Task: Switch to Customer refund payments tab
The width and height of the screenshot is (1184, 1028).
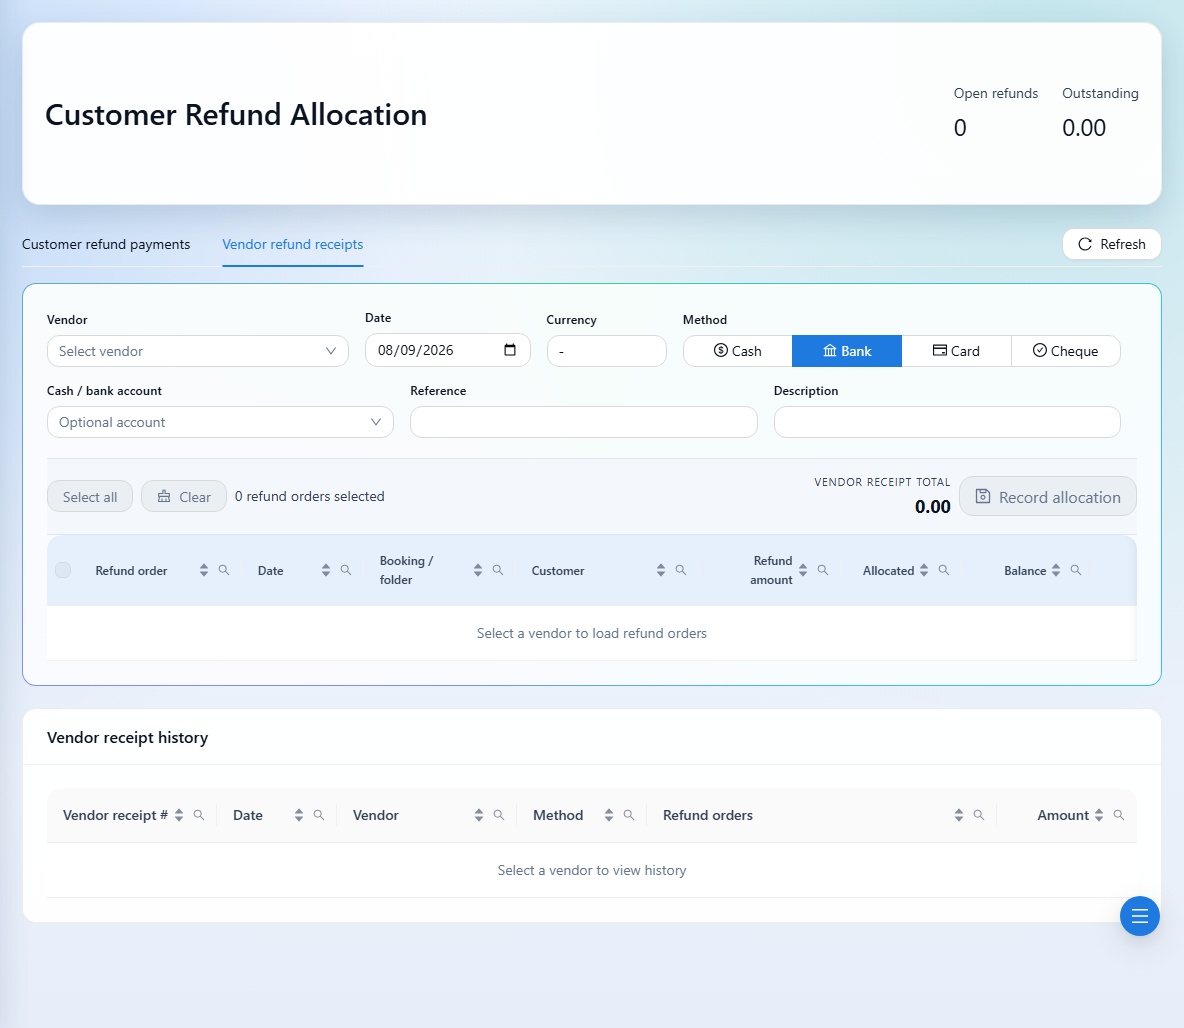Action: point(106,244)
